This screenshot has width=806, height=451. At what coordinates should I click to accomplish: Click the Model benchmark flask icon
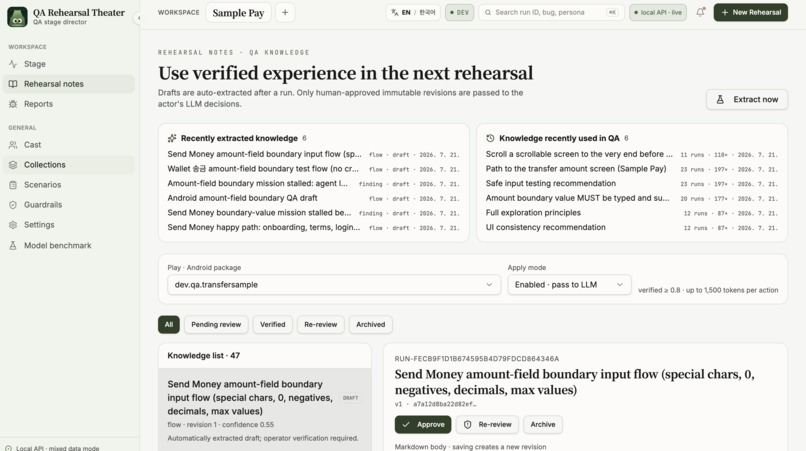(x=13, y=245)
